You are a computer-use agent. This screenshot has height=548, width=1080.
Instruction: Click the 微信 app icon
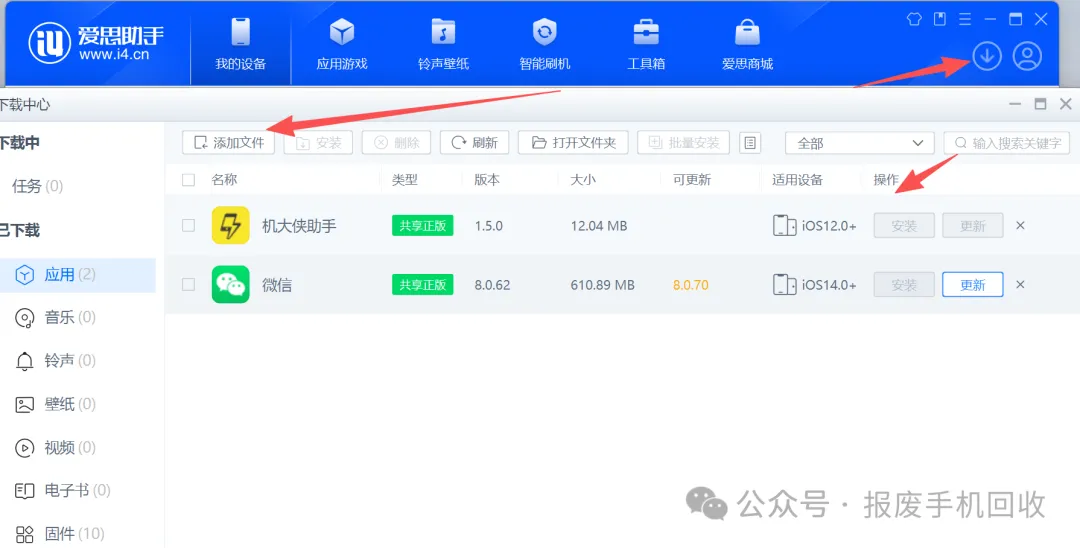click(231, 284)
